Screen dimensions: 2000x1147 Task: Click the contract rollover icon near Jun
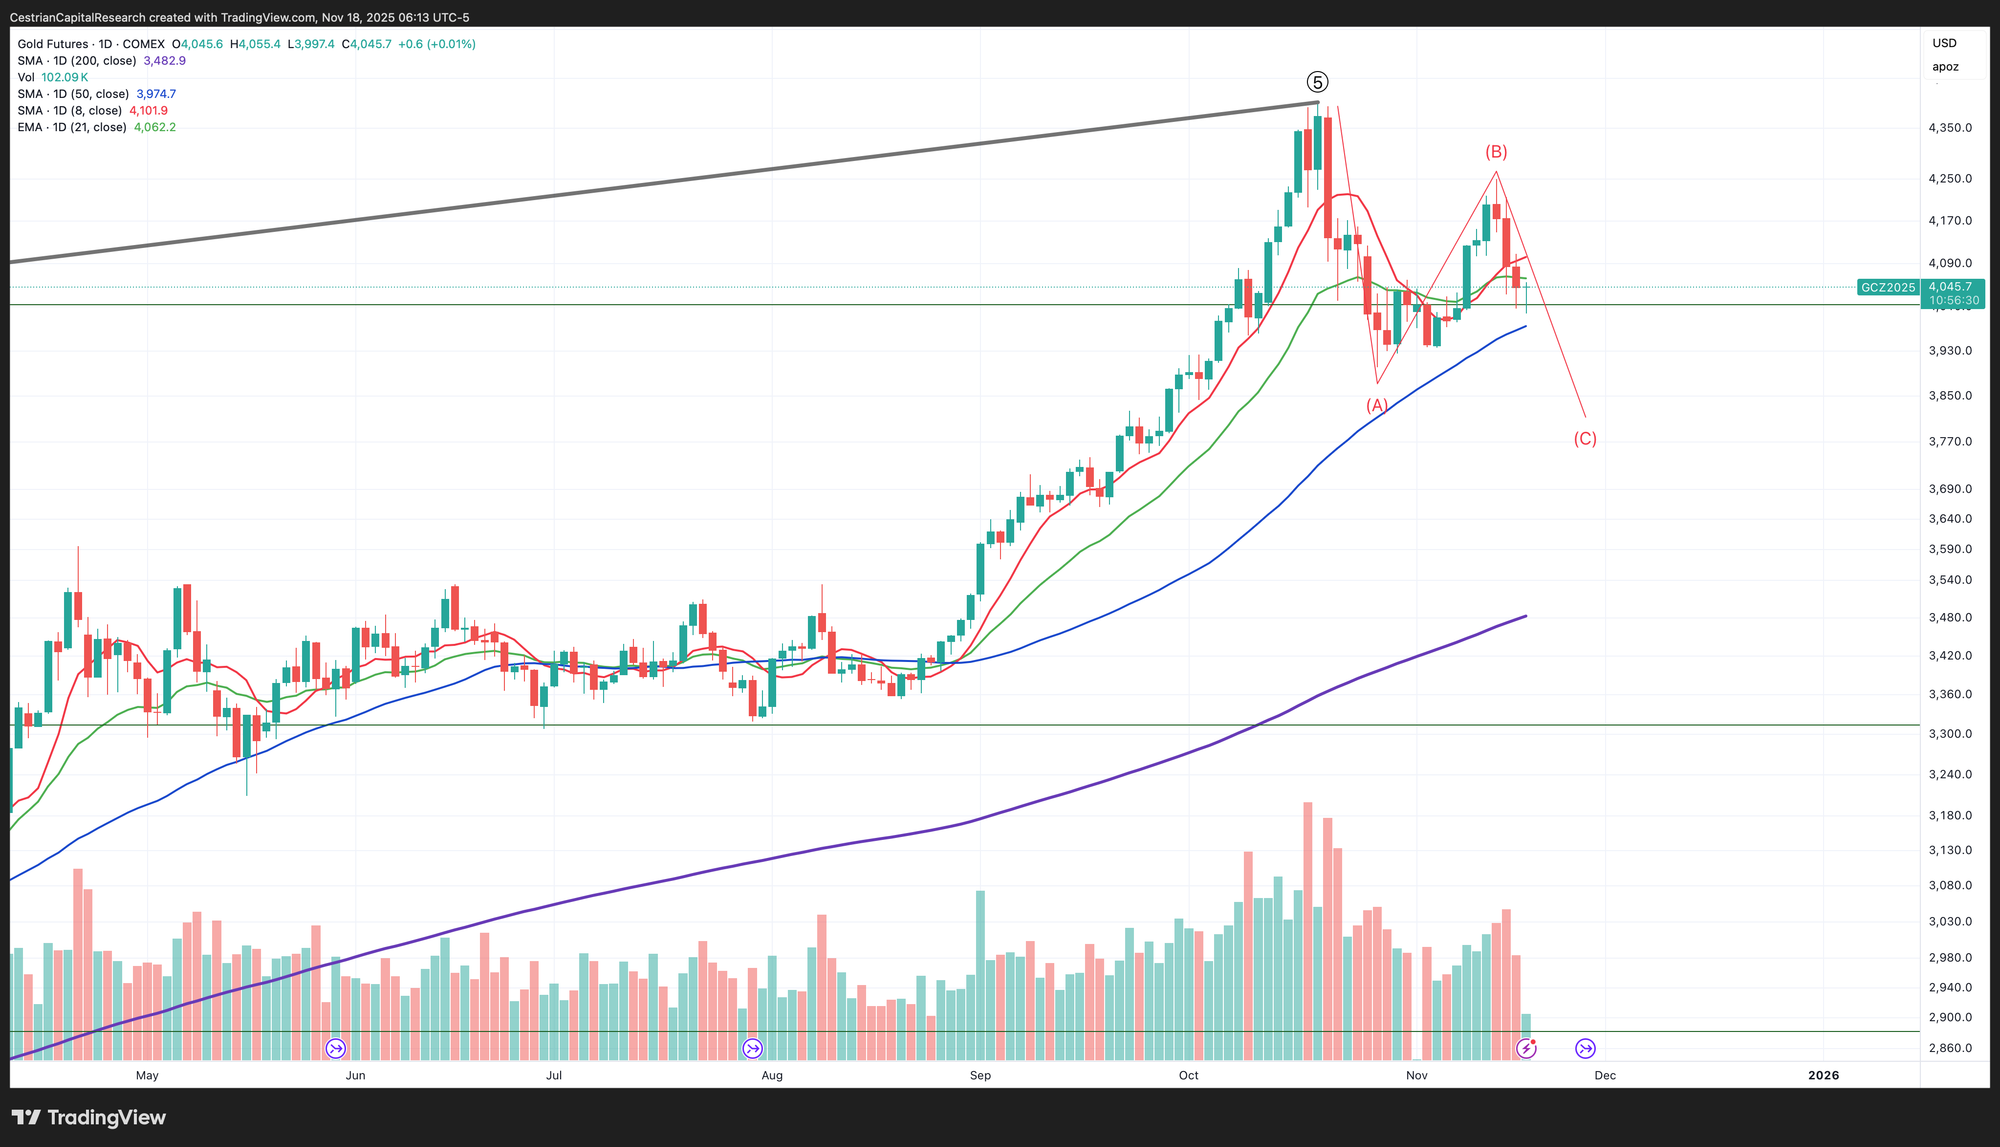pos(336,1048)
